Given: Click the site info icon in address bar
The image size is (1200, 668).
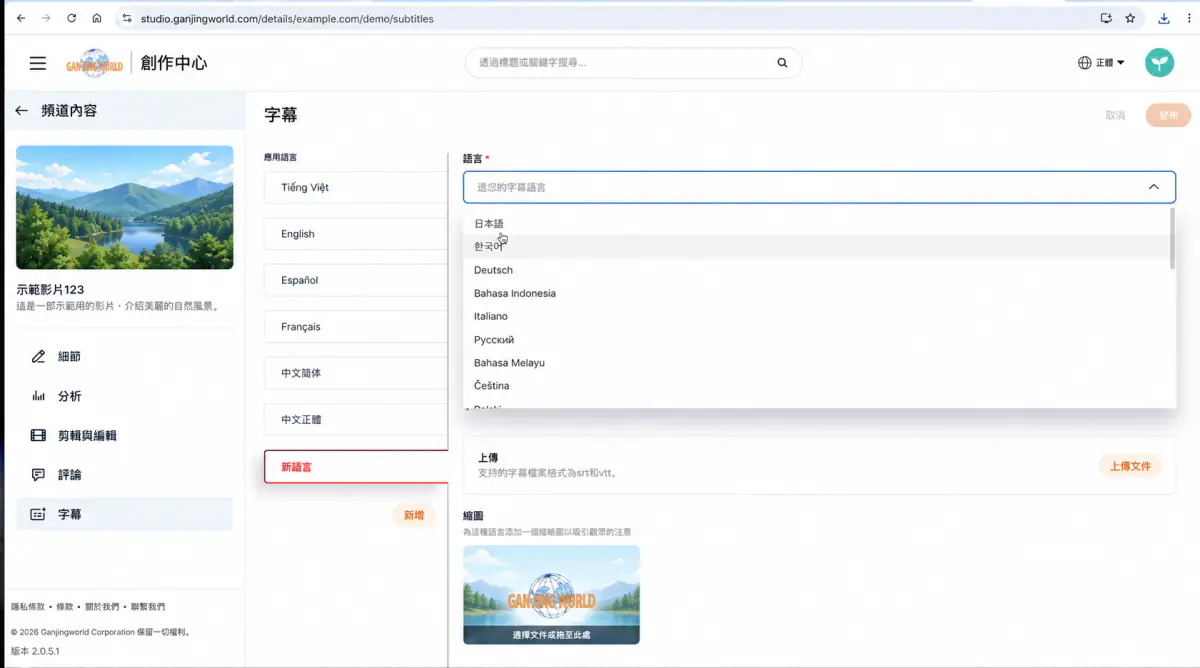Looking at the screenshot, I should (x=126, y=18).
